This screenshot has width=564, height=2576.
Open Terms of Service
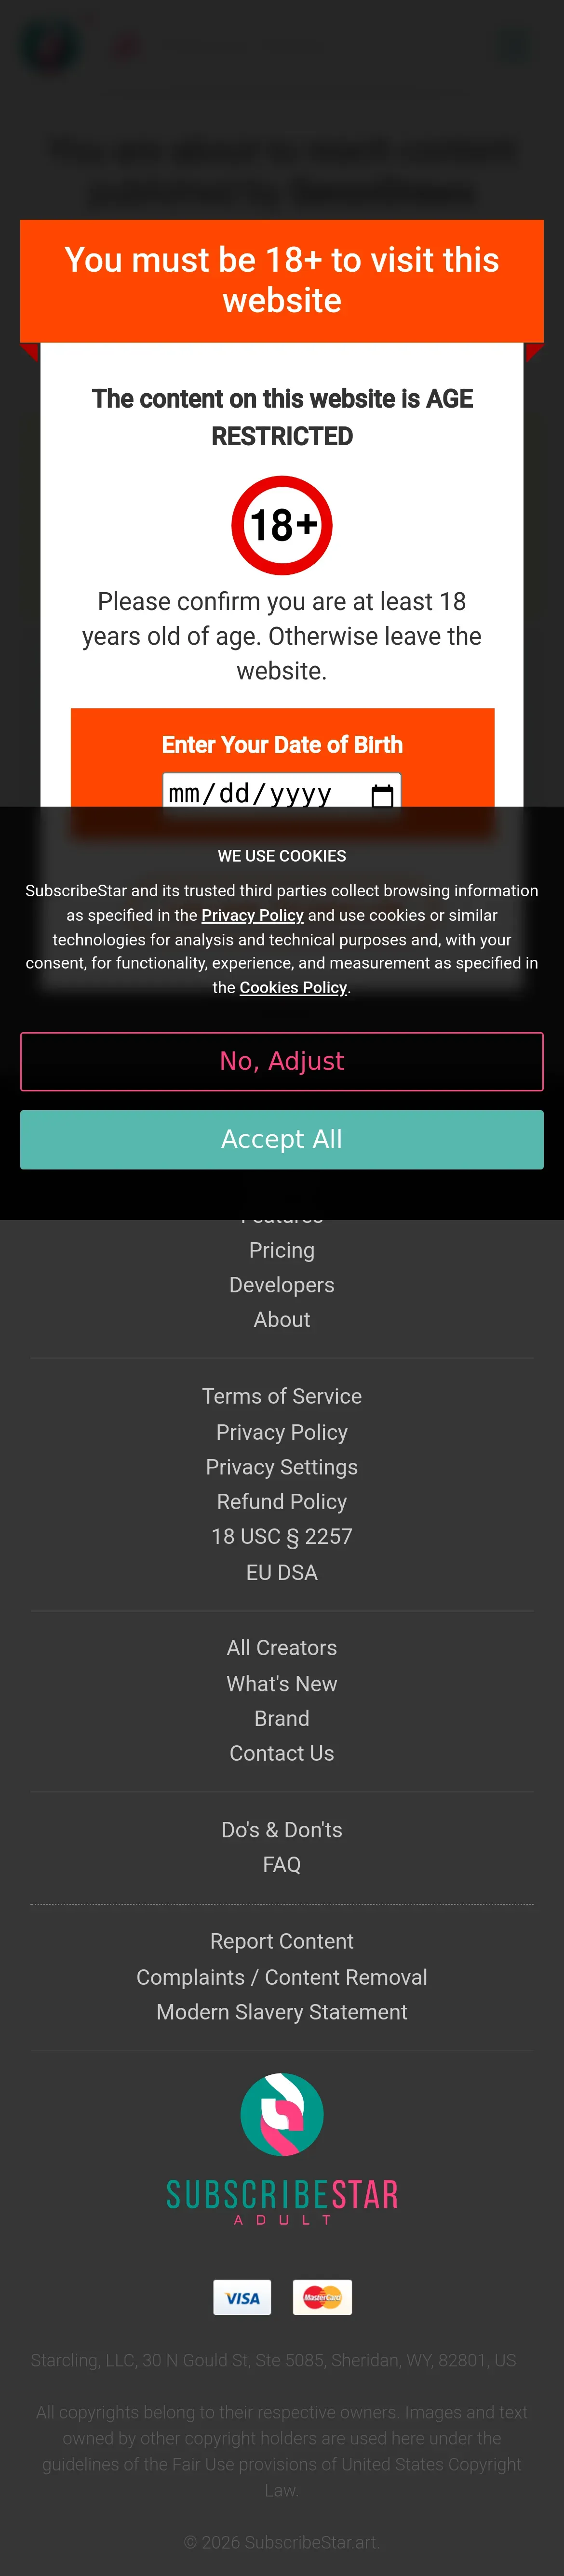[x=282, y=1396]
